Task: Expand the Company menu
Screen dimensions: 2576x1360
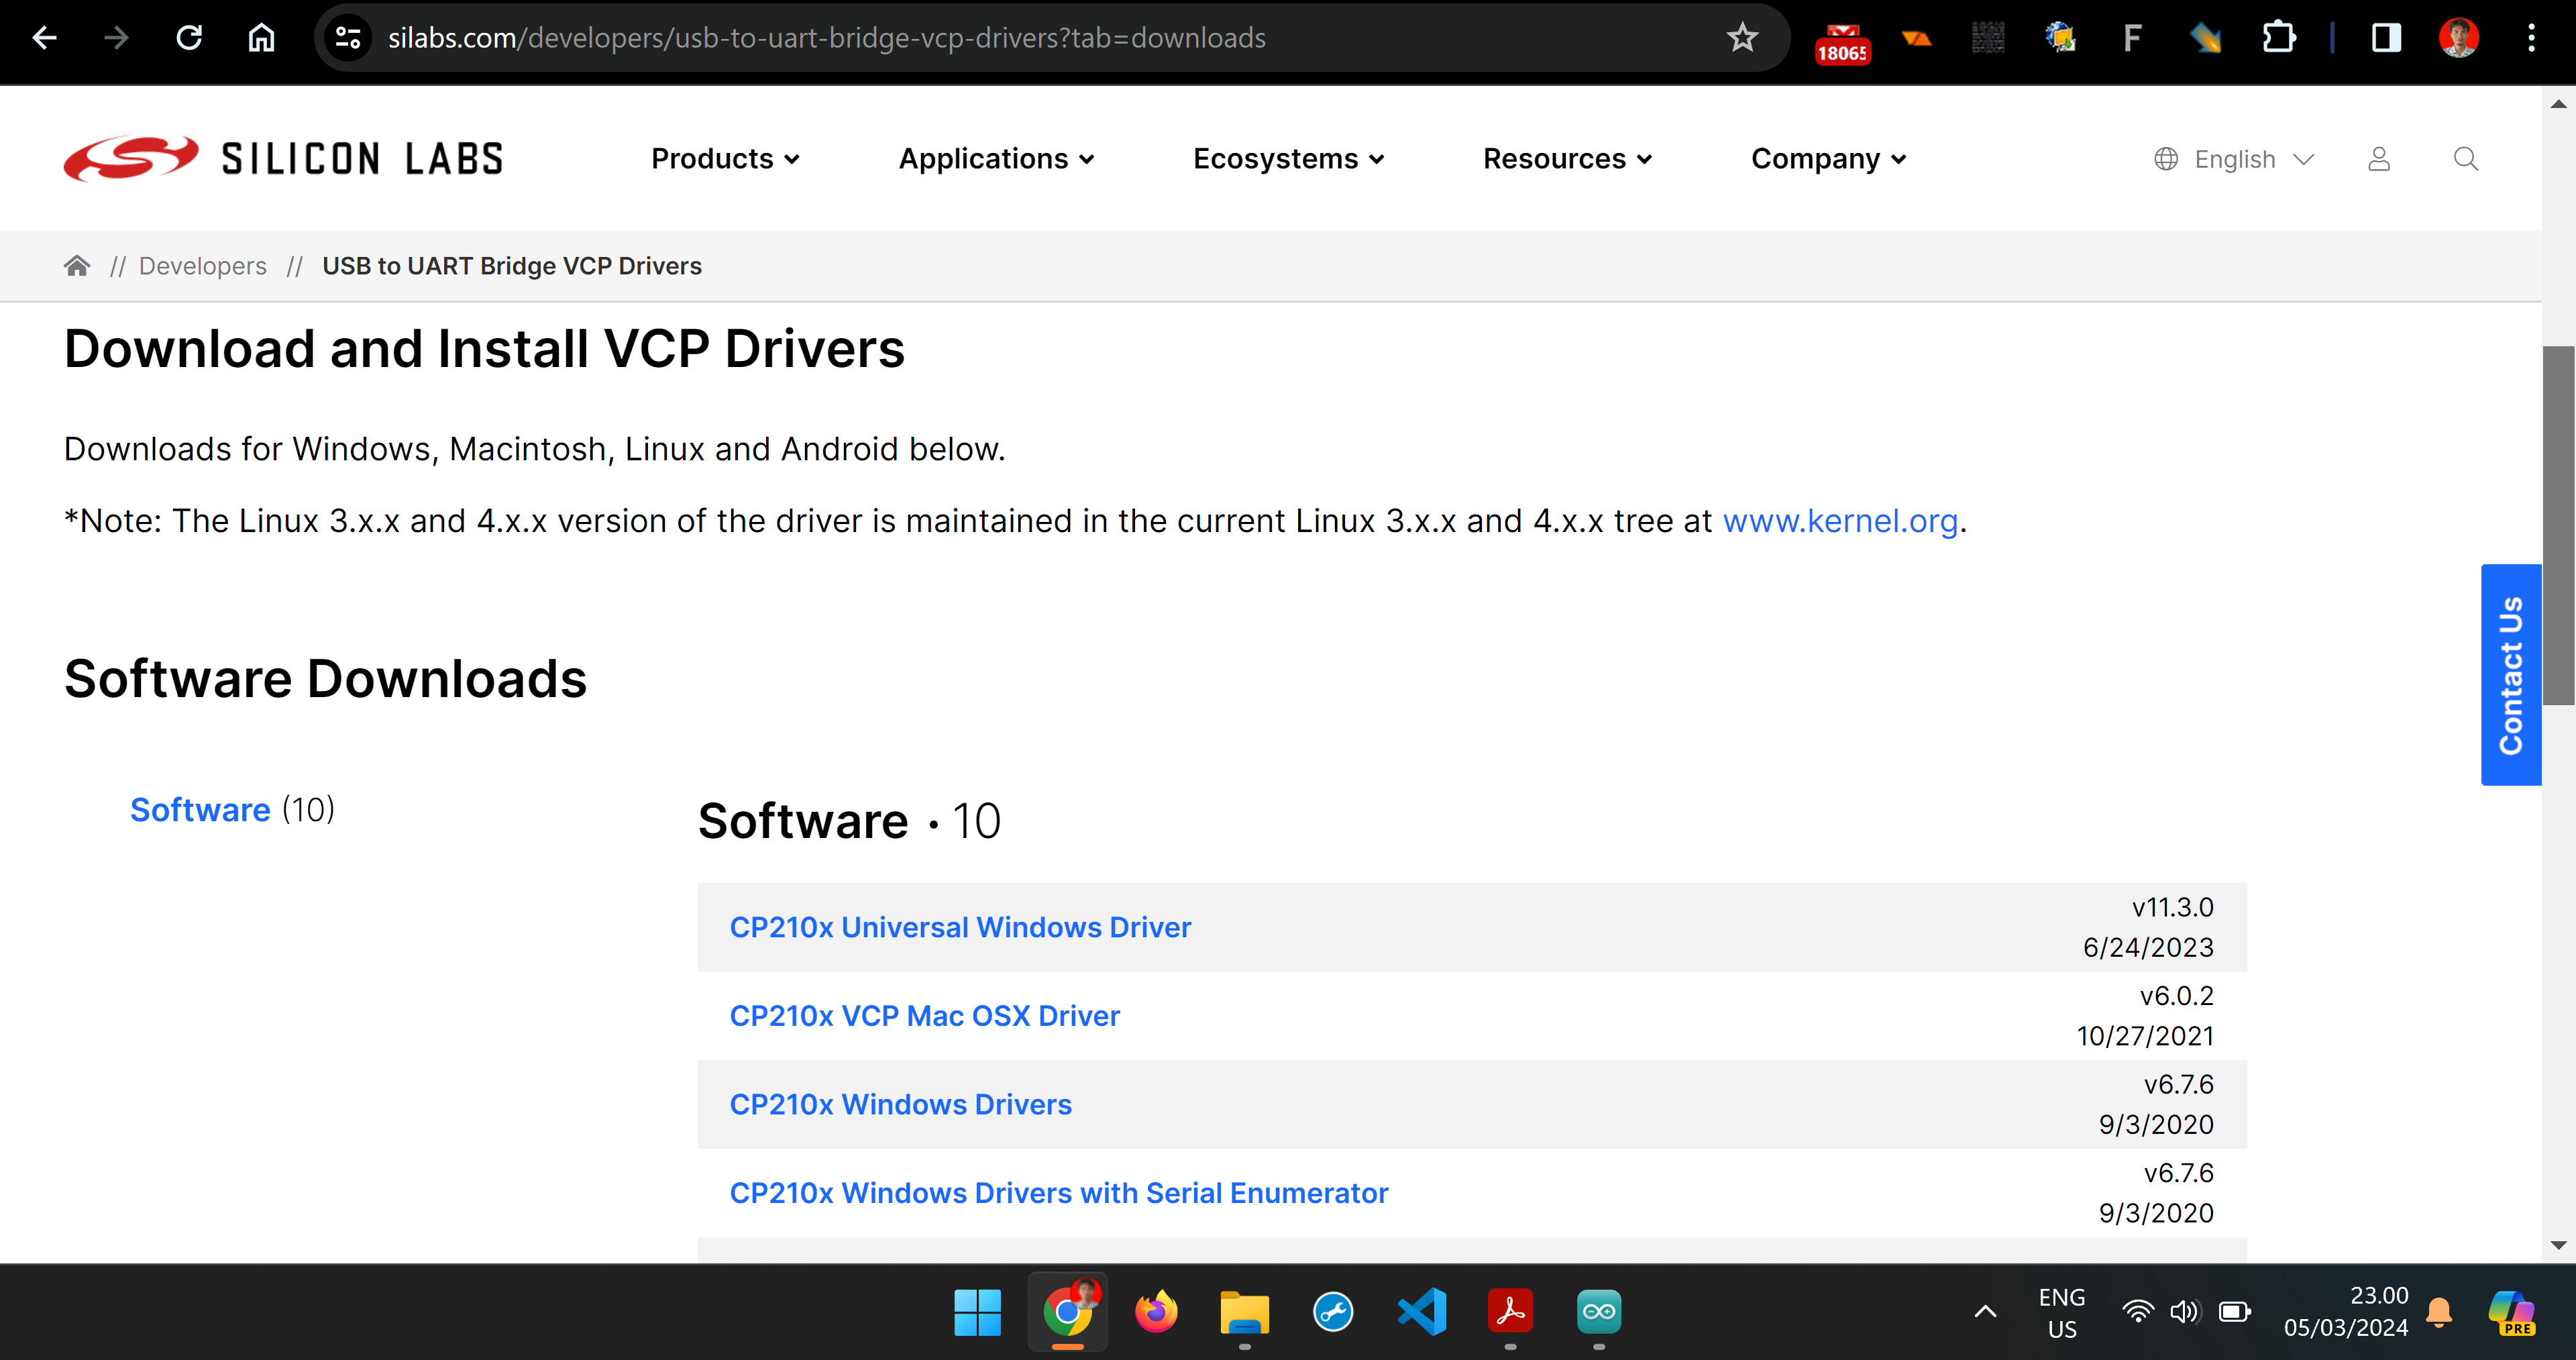Action: 1829,158
